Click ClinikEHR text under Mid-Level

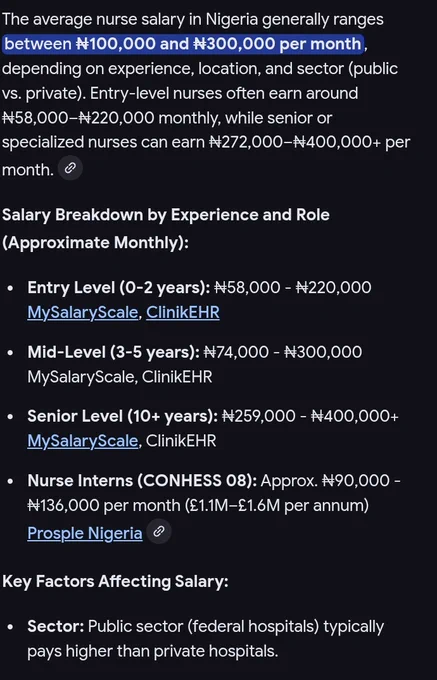[x=177, y=376]
